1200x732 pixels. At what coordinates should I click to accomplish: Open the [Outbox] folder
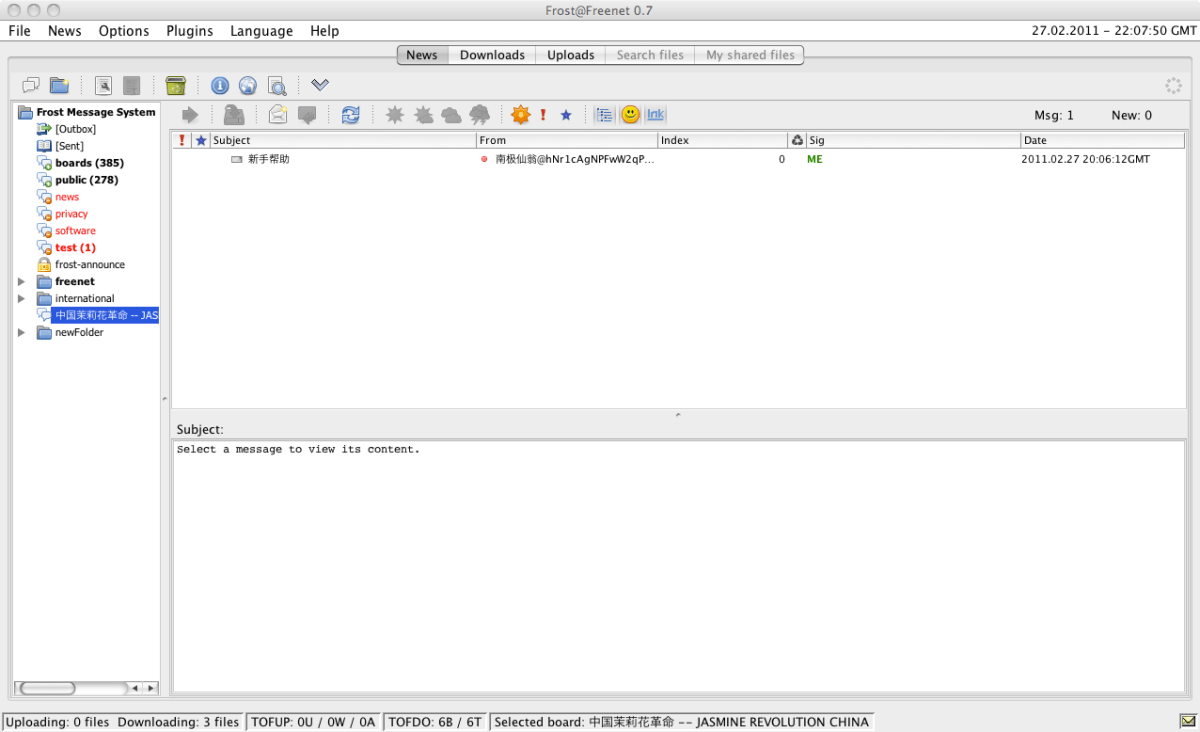[x=67, y=129]
